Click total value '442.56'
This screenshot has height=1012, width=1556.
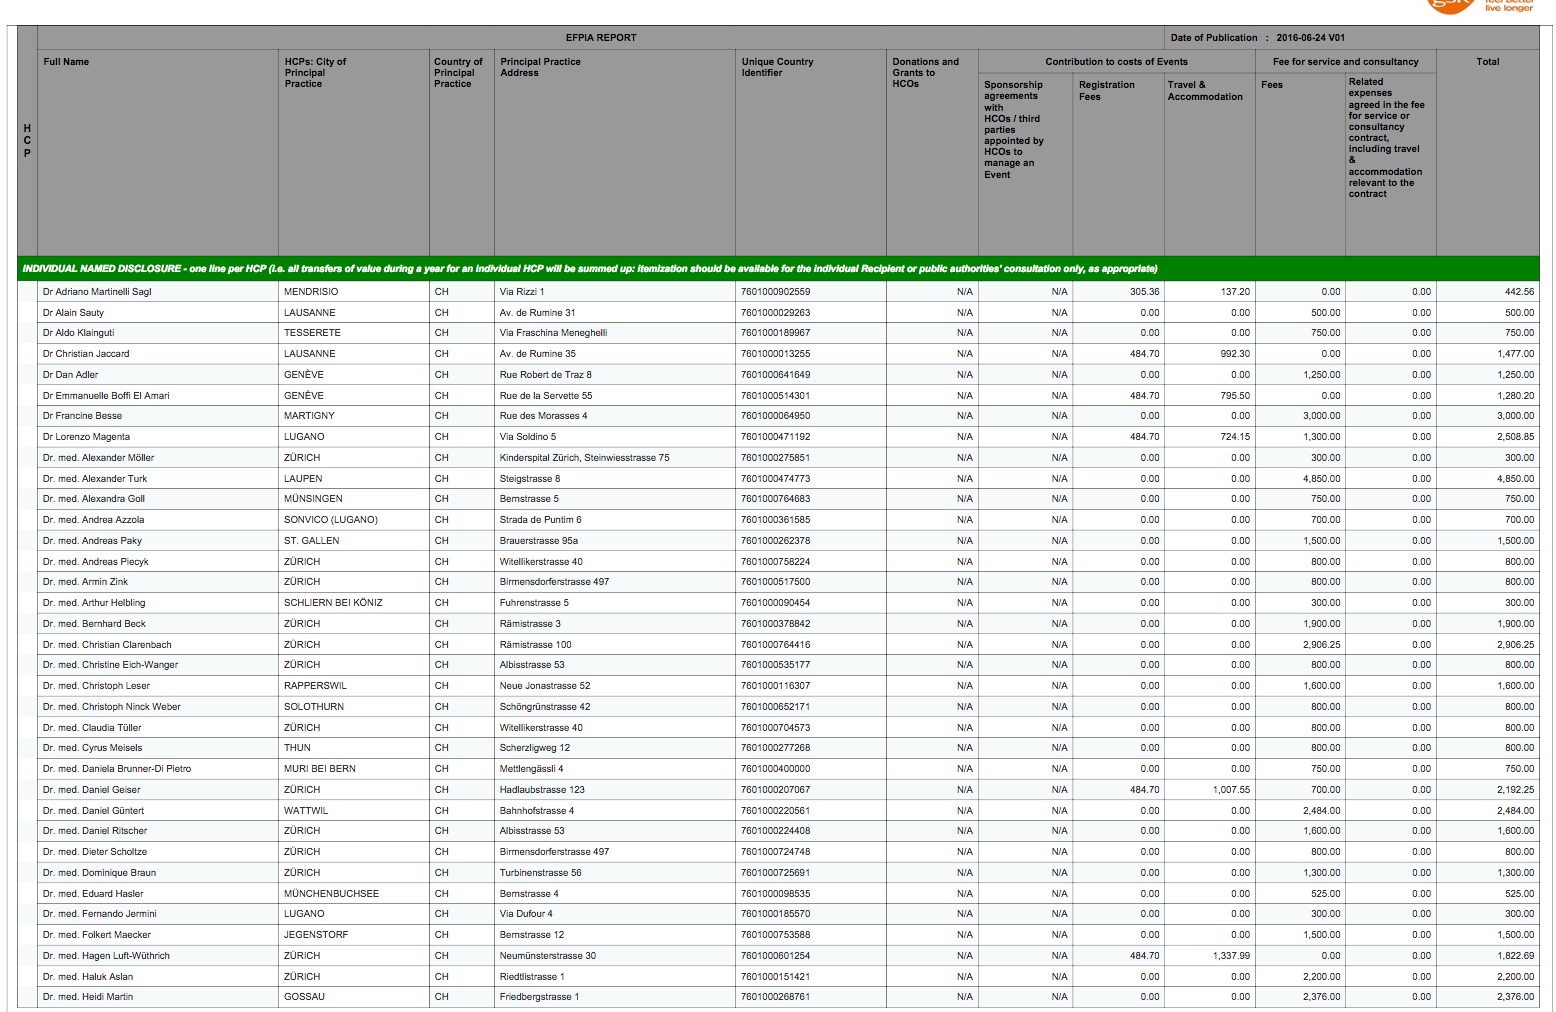point(1519,292)
